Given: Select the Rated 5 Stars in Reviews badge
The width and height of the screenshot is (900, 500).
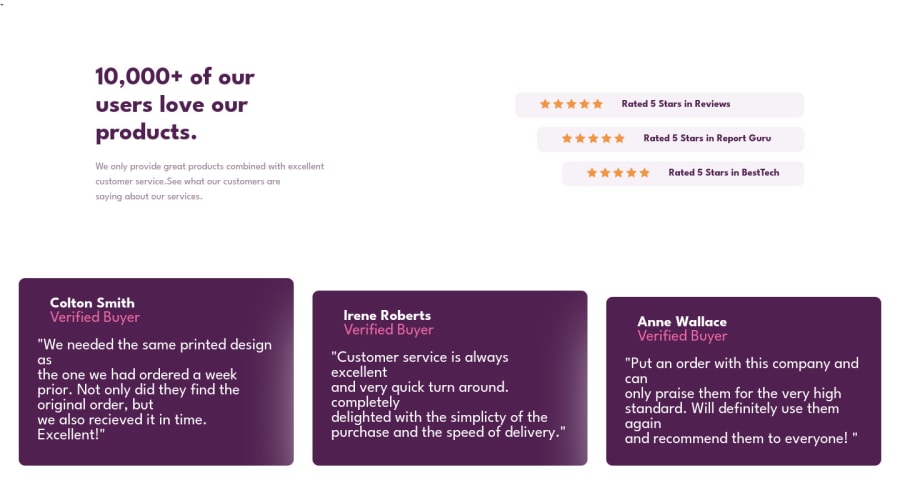Looking at the screenshot, I should coord(660,104).
